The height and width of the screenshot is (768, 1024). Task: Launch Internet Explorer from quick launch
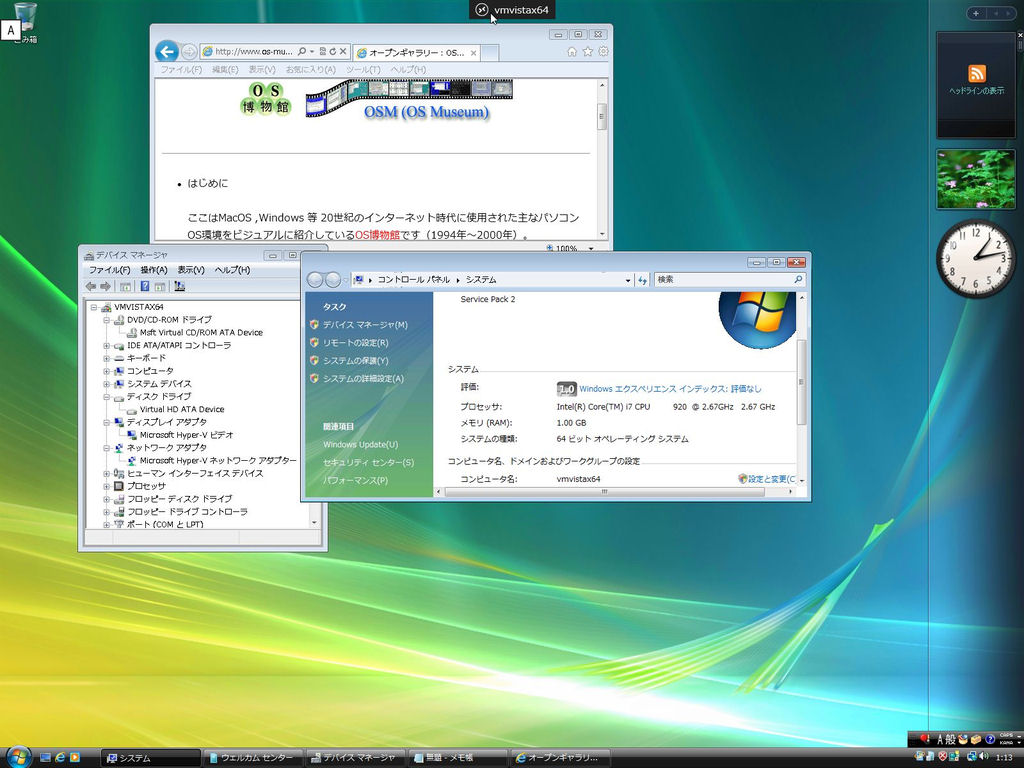[60, 758]
